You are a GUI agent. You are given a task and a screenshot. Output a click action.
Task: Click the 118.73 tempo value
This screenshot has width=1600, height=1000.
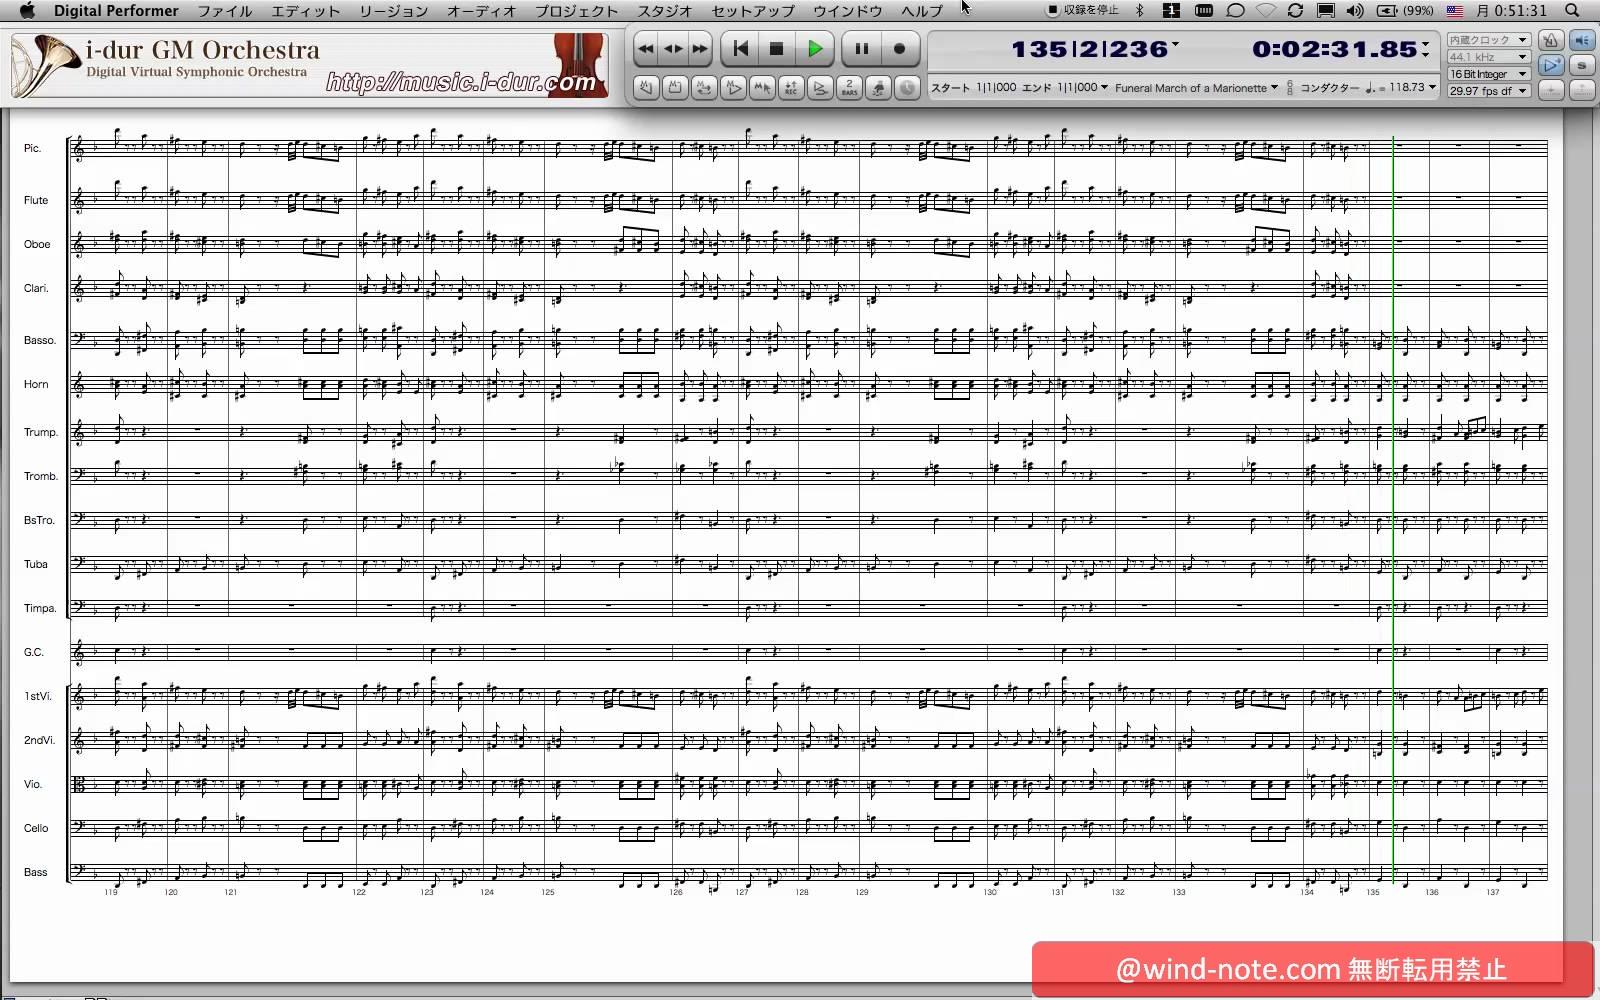tap(1406, 88)
